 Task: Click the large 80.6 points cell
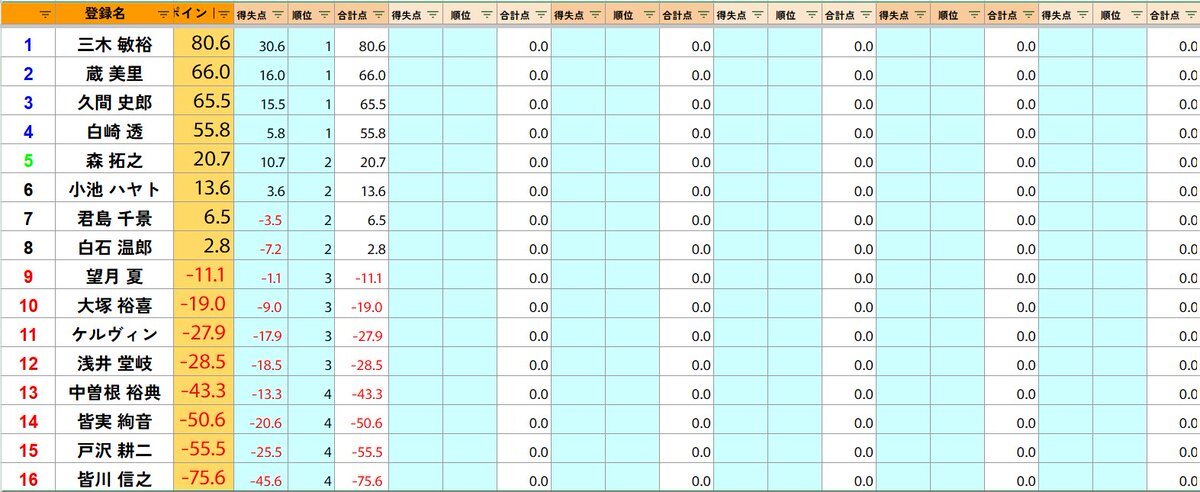[x=203, y=45]
